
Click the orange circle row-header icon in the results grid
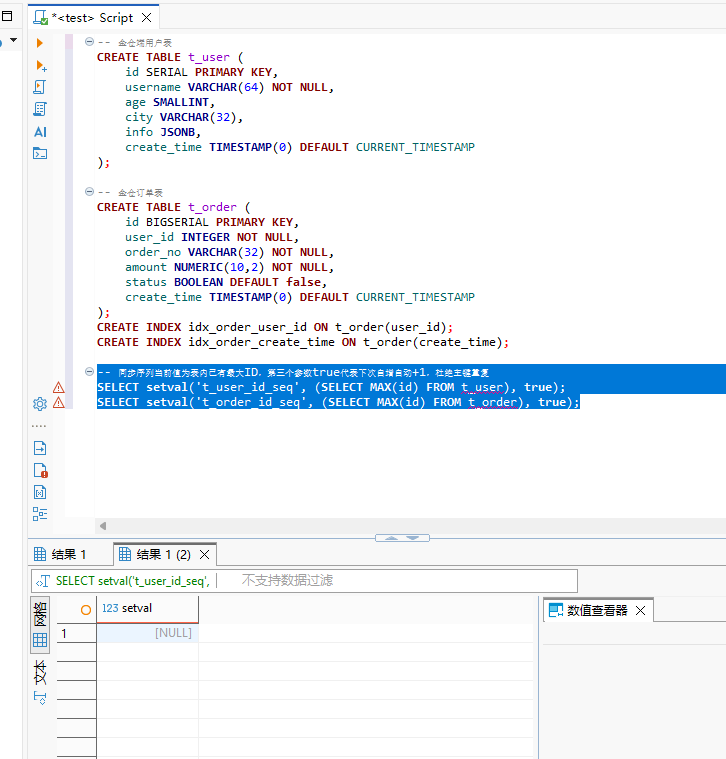(86, 610)
